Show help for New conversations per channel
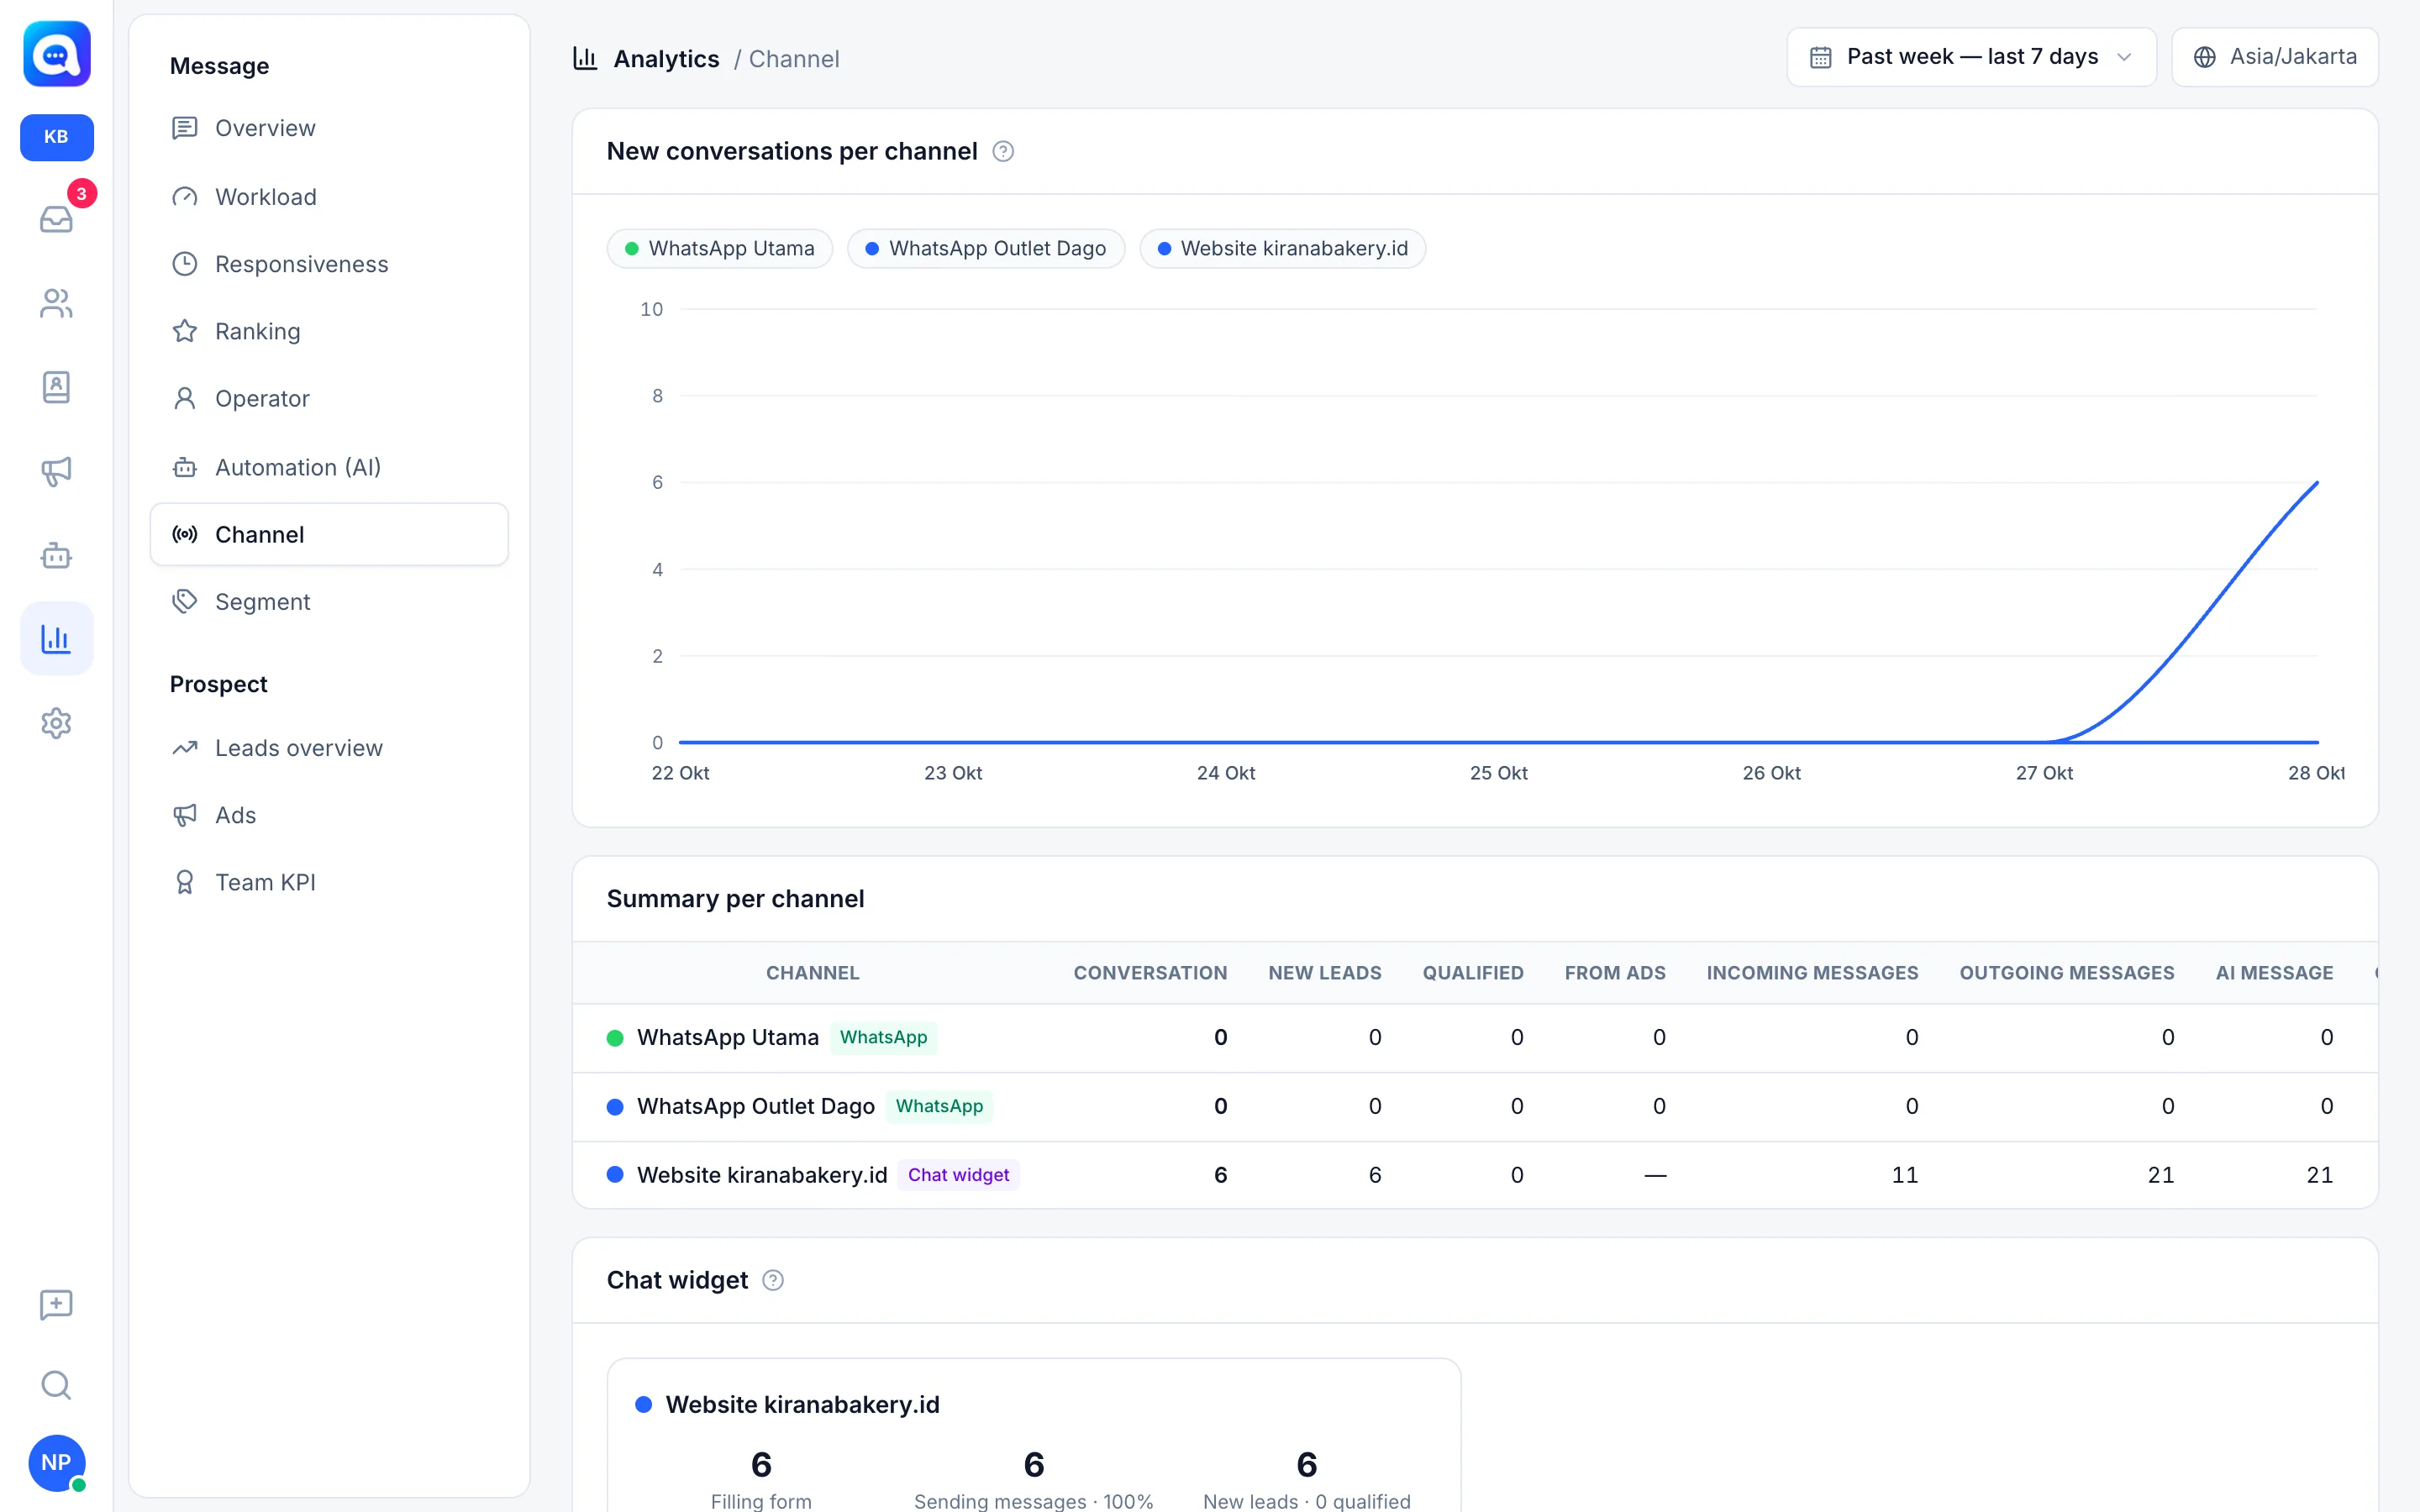The width and height of the screenshot is (2420, 1512). tap(1003, 151)
